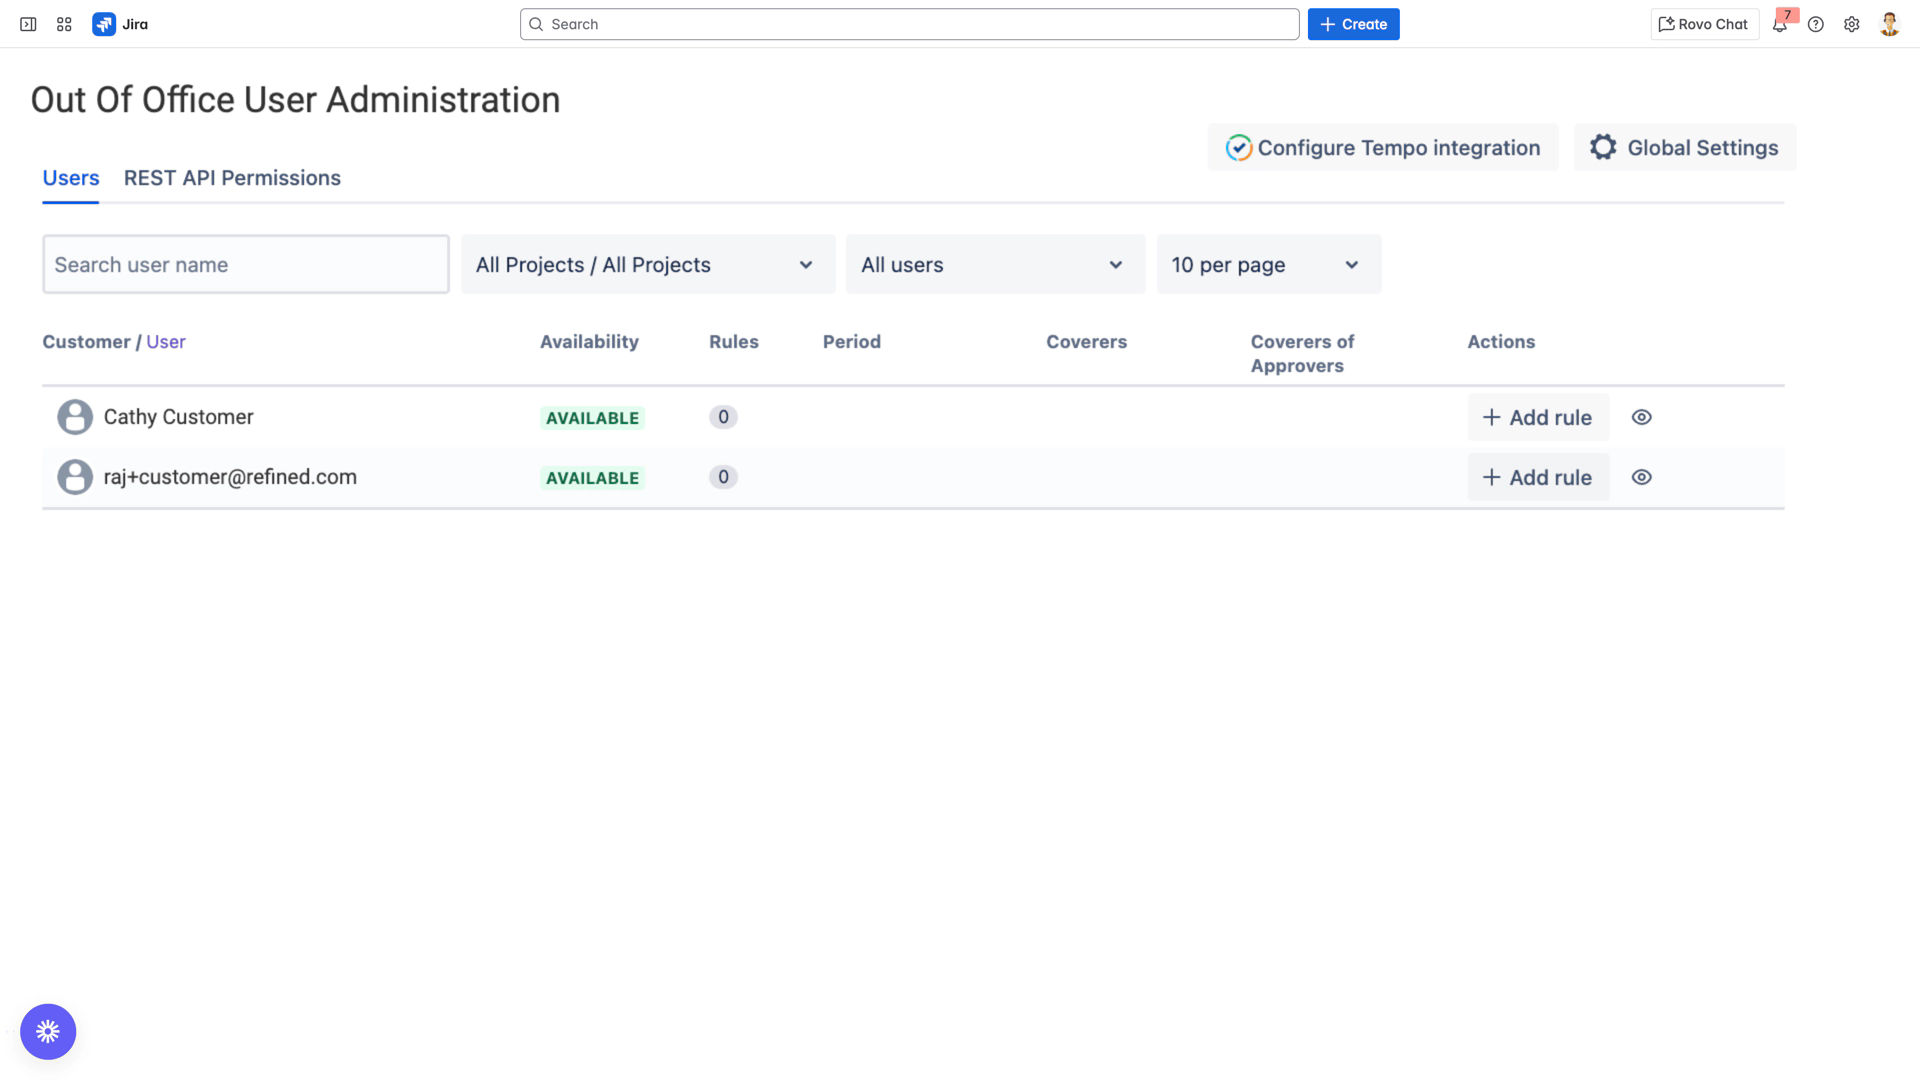View raj+customer@refined.com rules via eye icon
Viewport: 1920px width, 1080px height.
[x=1641, y=477]
